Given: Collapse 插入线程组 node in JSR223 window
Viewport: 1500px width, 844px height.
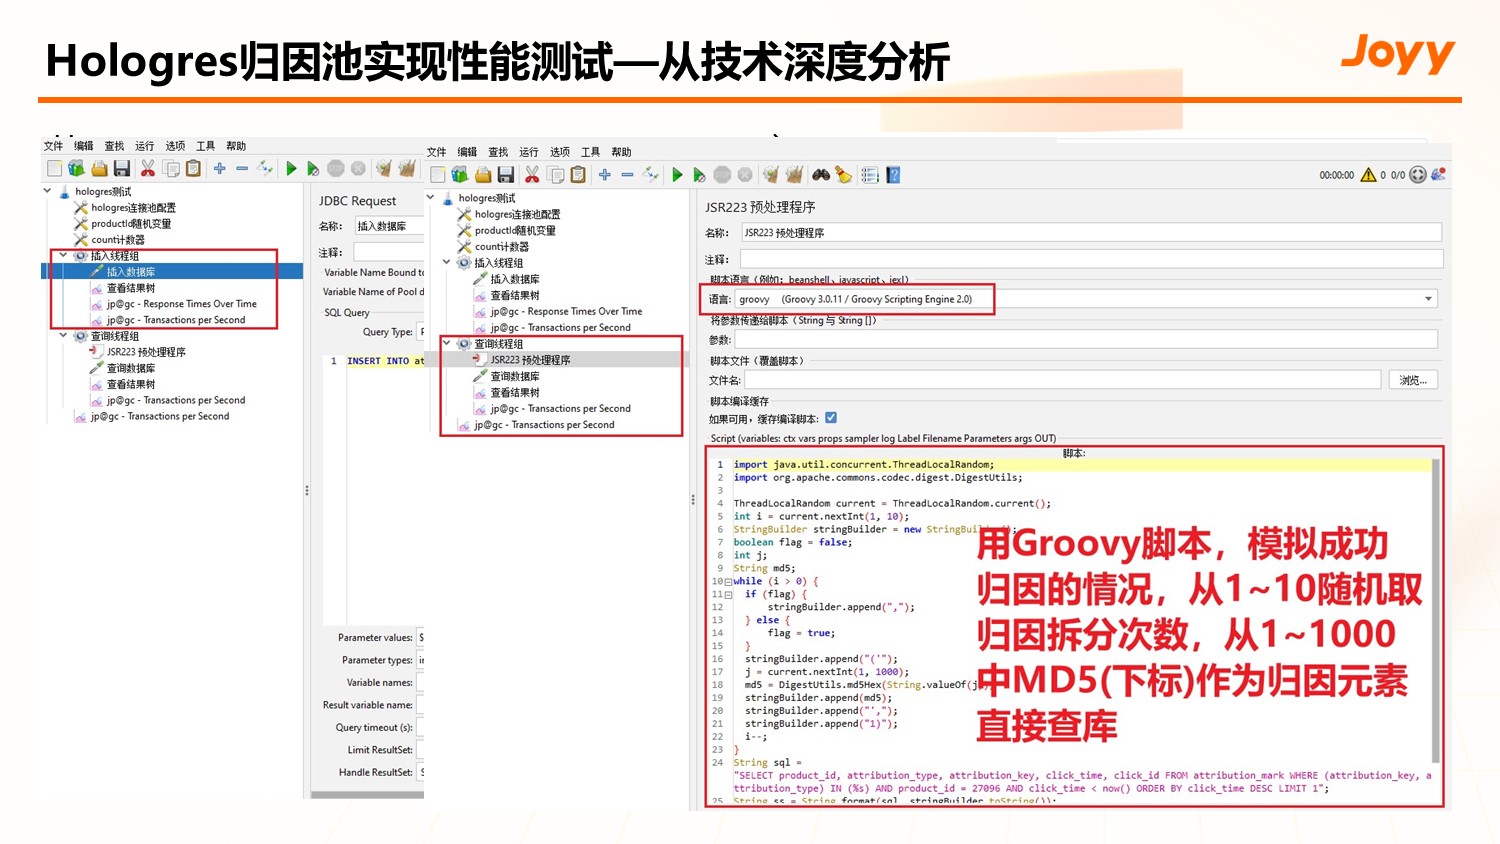Looking at the screenshot, I should [447, 262].
